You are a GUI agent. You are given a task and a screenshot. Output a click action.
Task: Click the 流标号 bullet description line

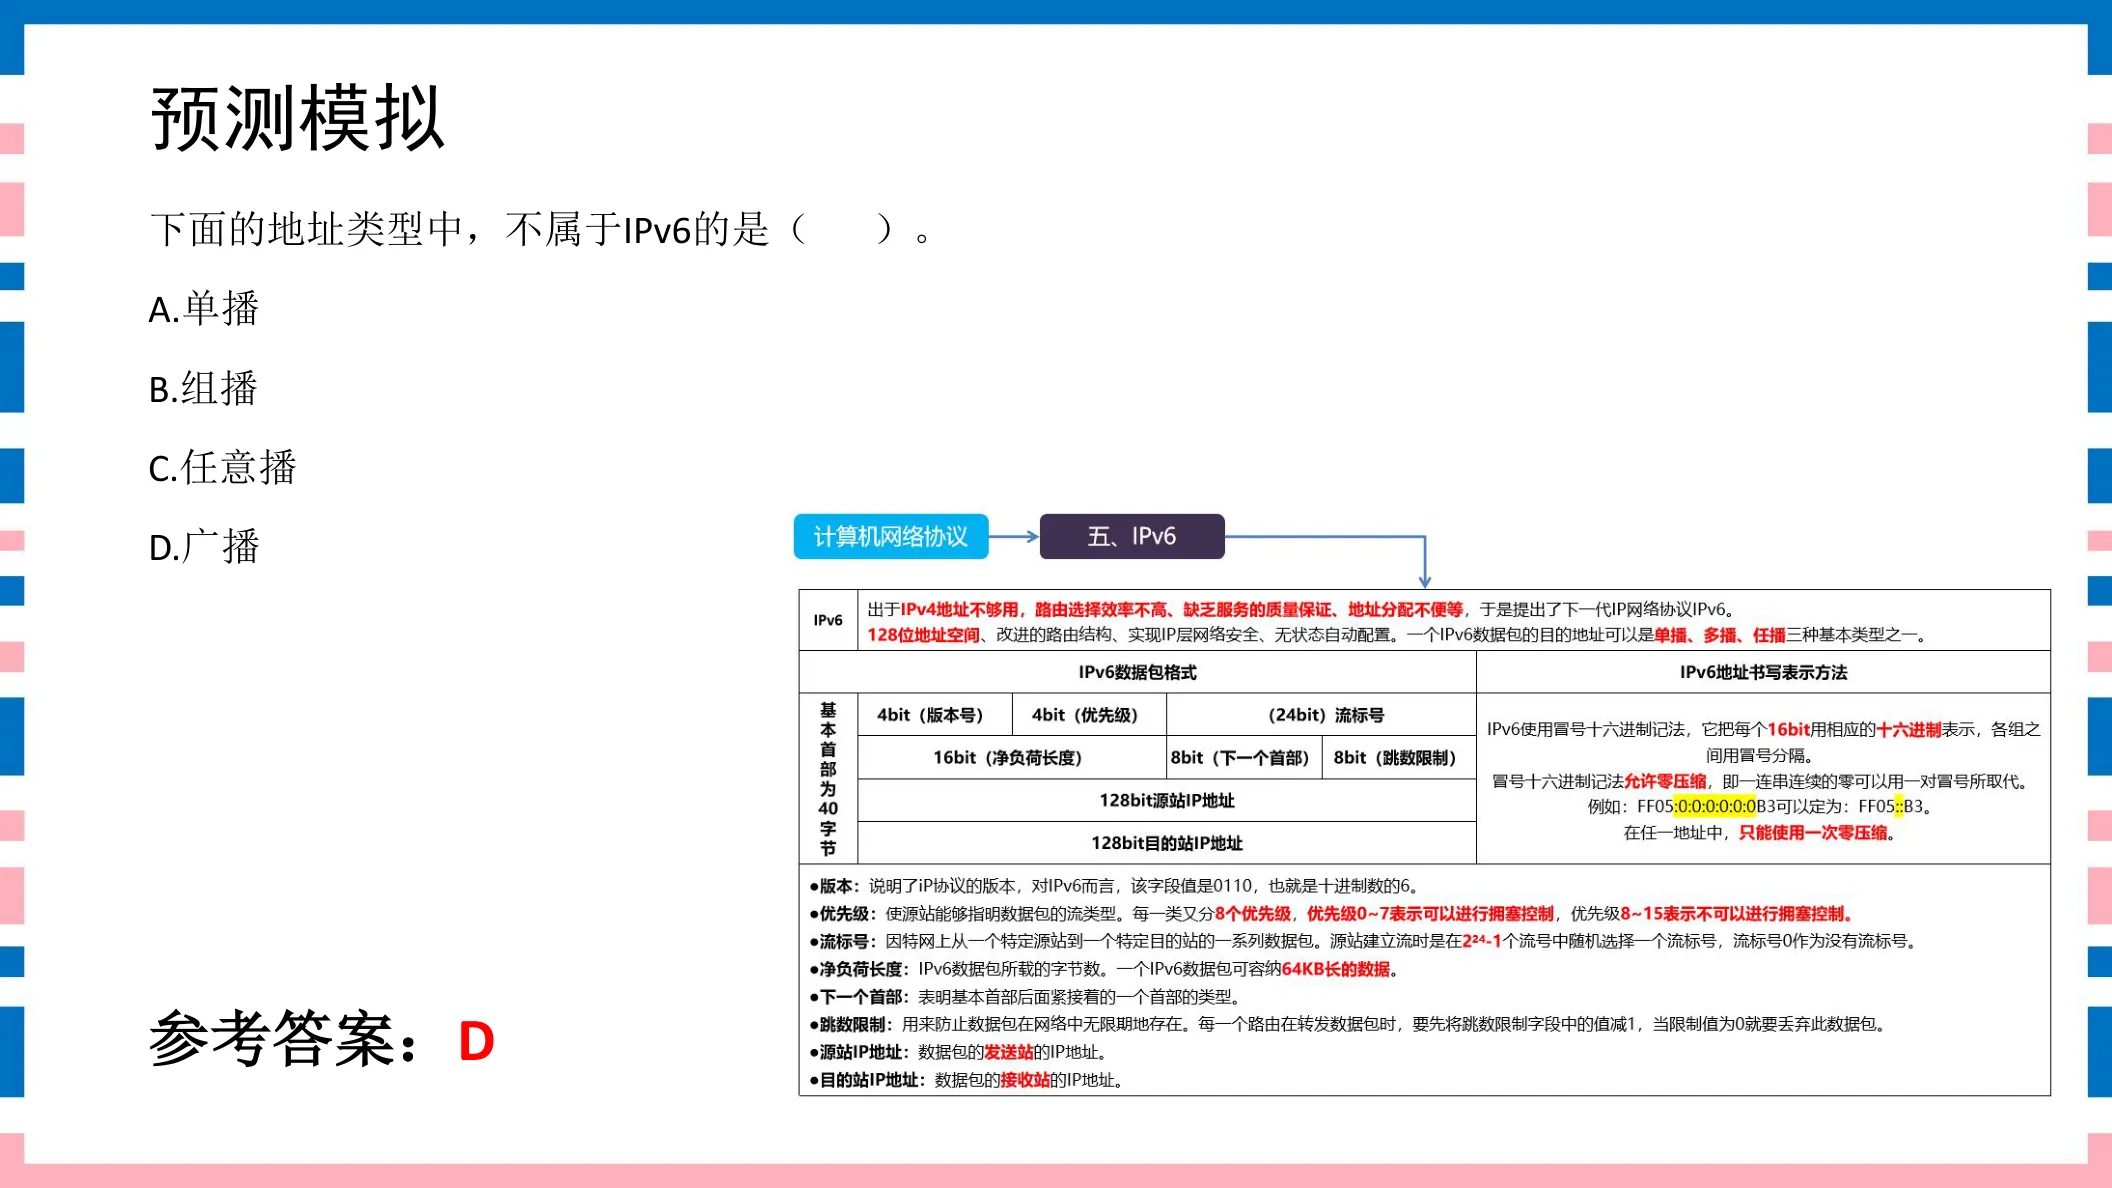1363,941
